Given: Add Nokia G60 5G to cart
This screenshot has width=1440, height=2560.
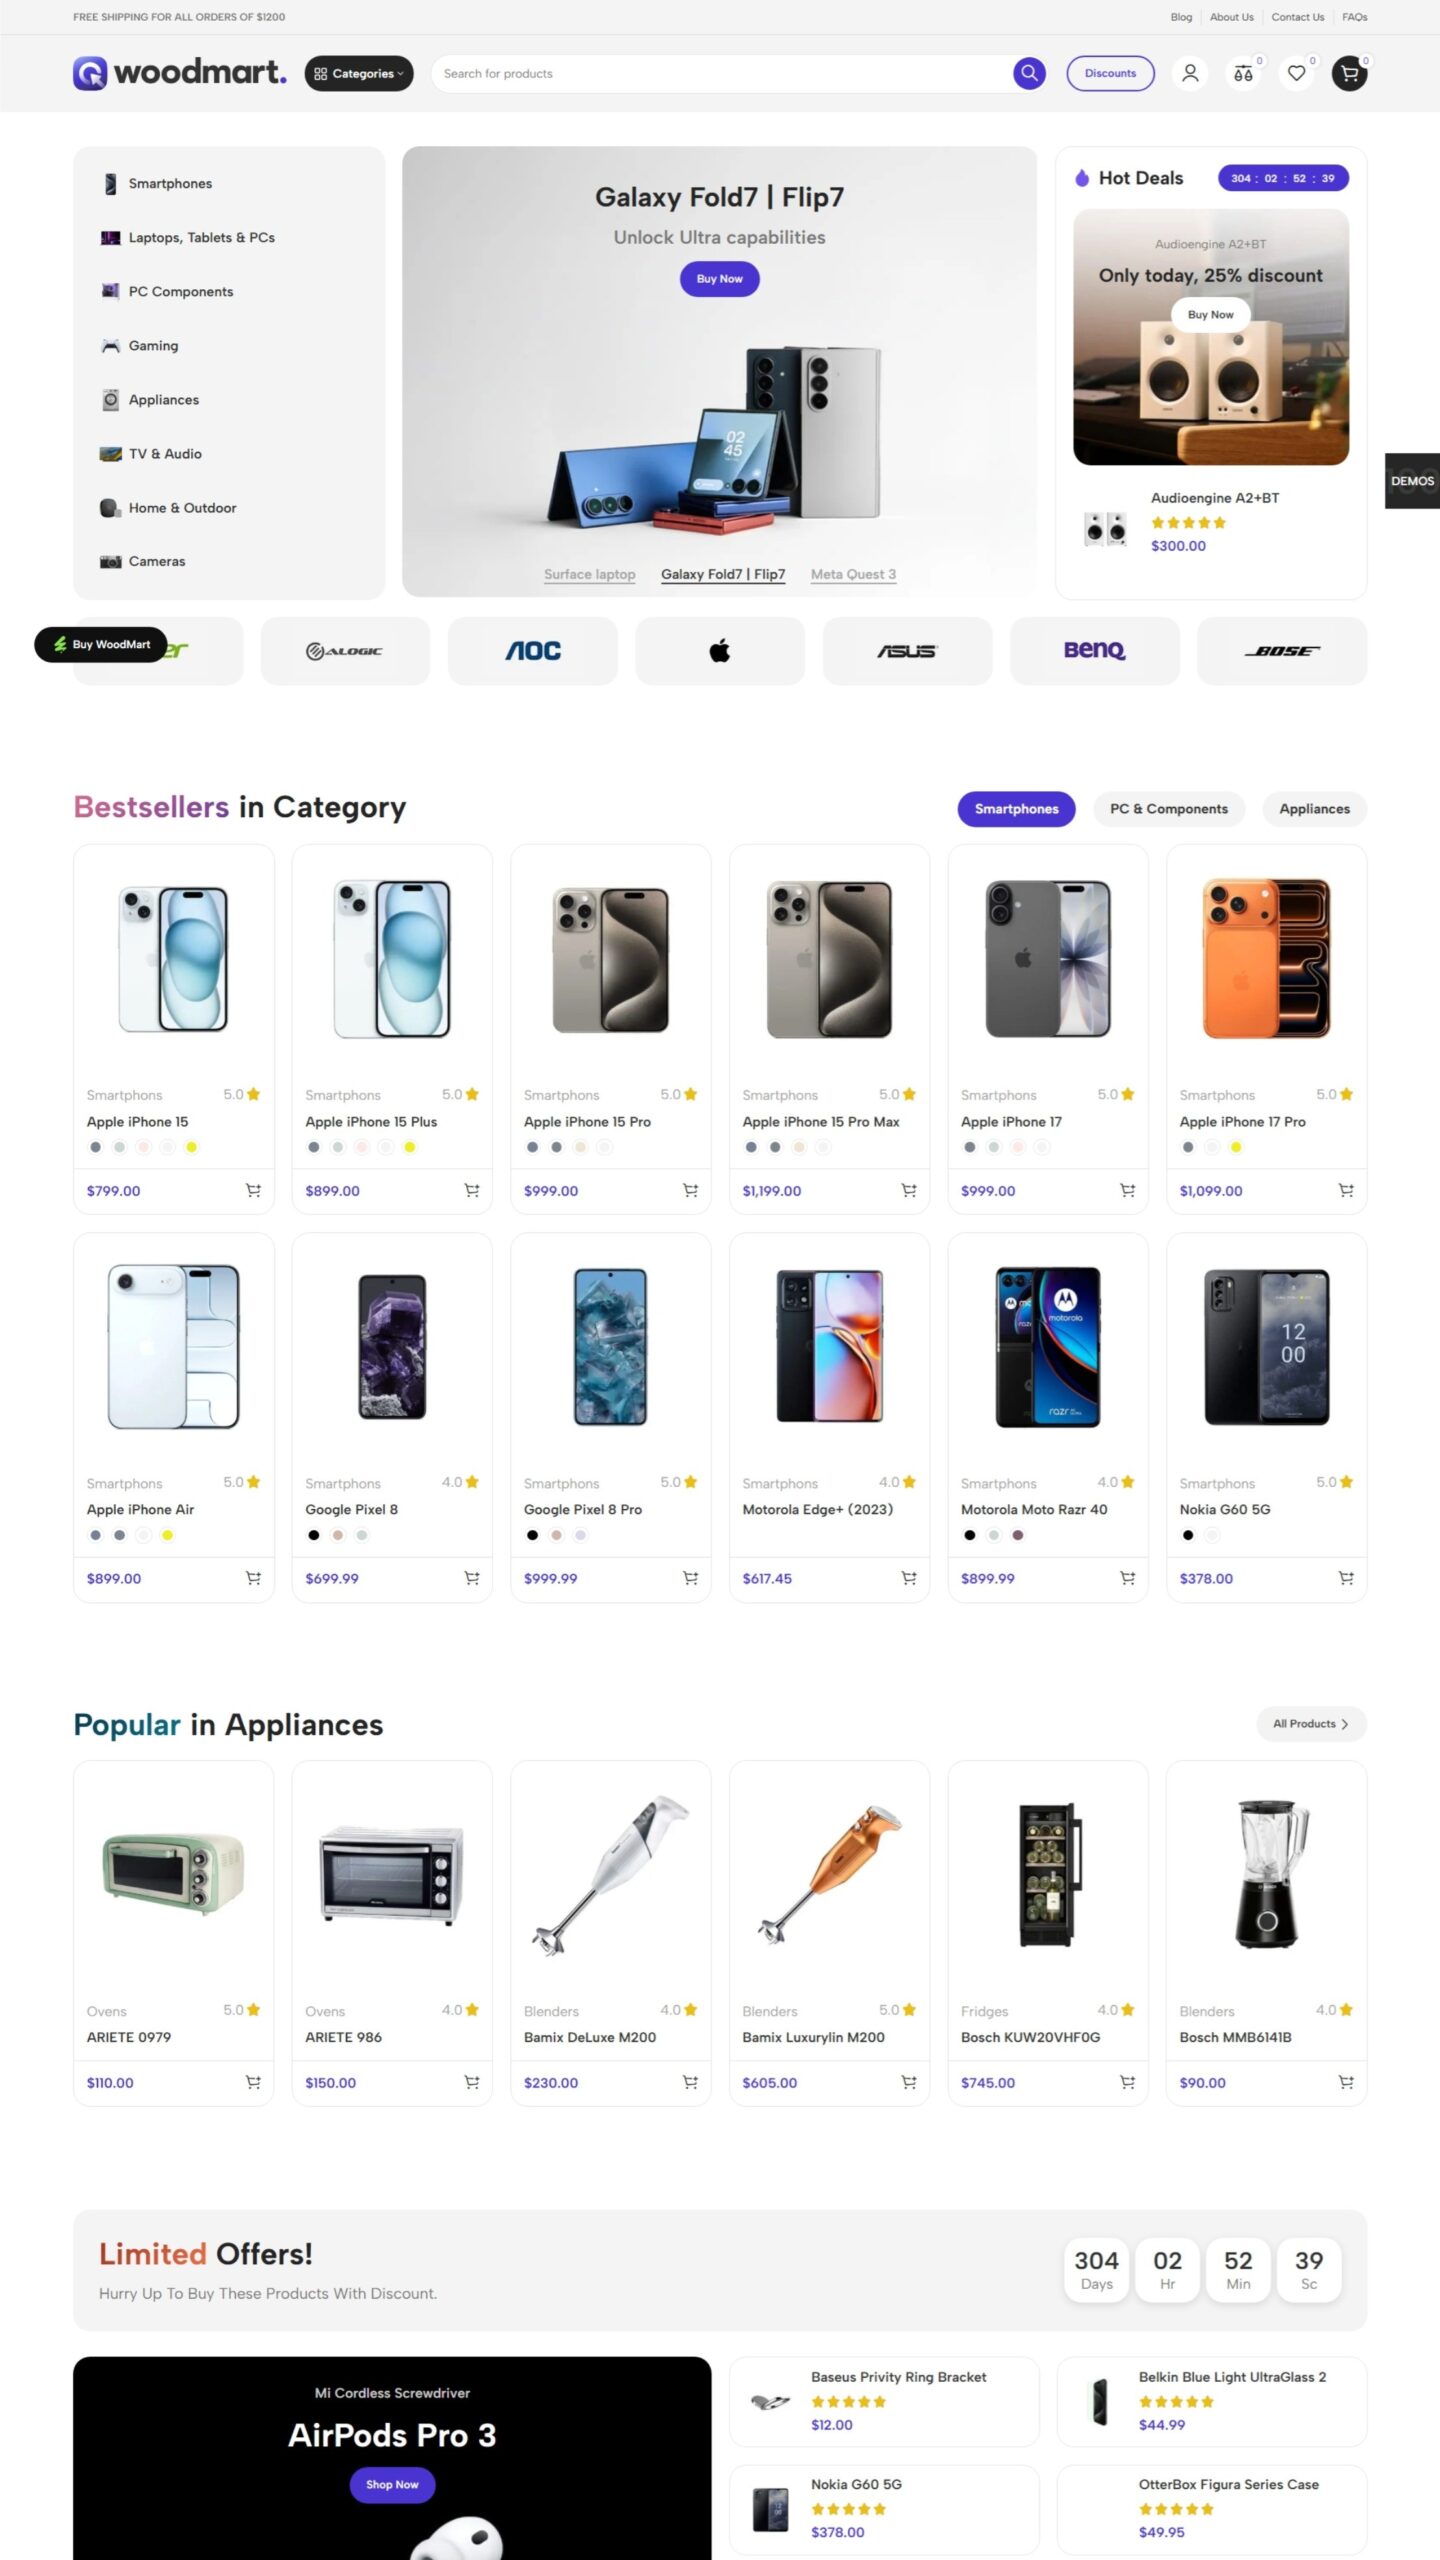Looking at the screenshot, I should click(1346, 1578).
